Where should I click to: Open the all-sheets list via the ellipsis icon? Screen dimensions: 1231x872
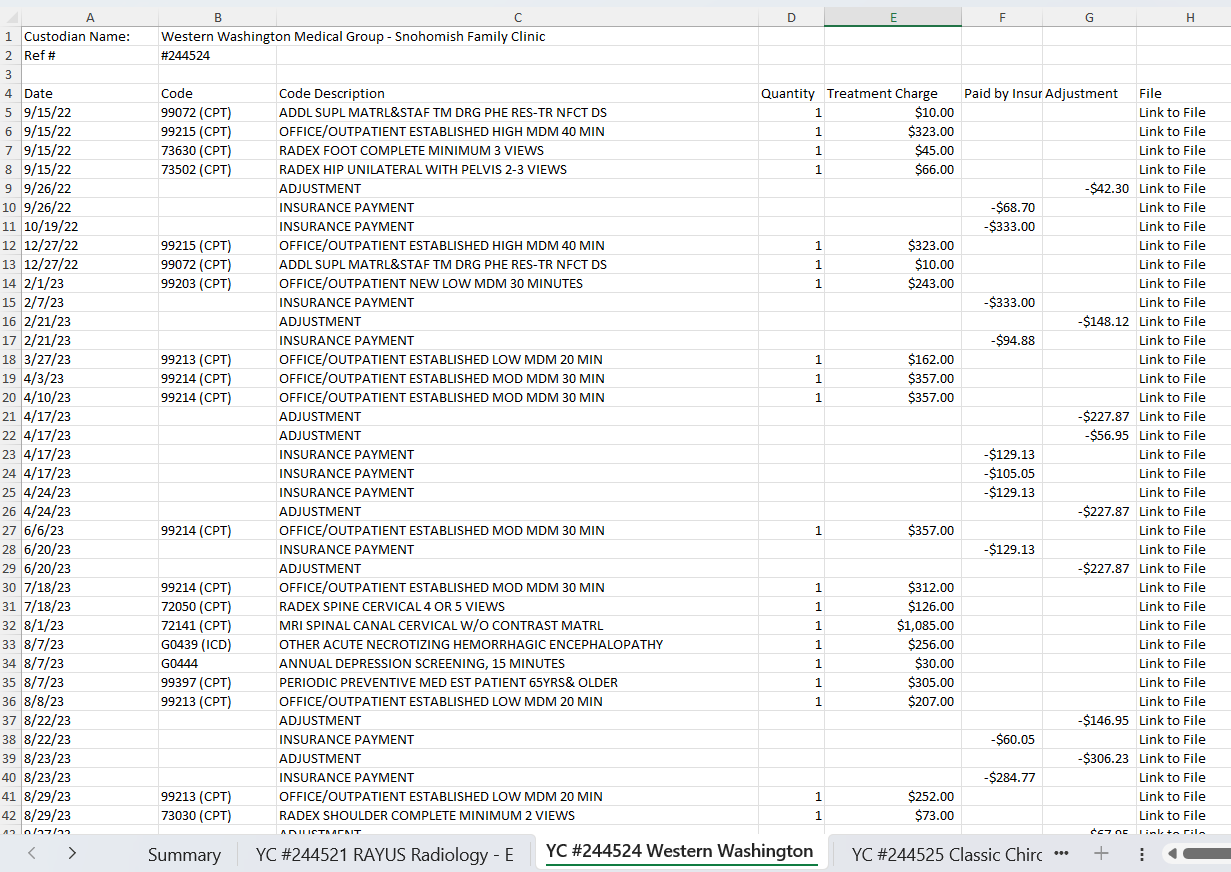pyautogui.click(x=1063, y=854)
